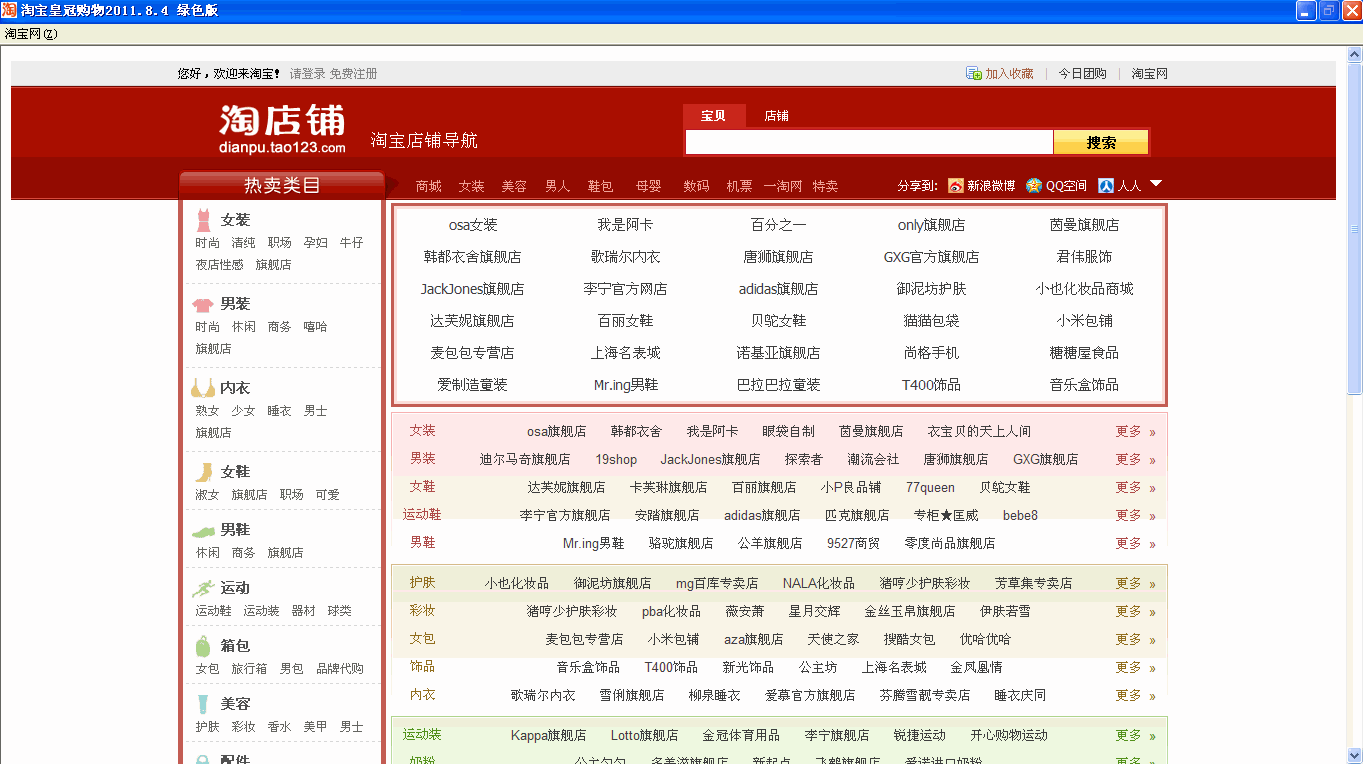The width and height of the screenshot is (1363, 764).
Task: Click the 内衣 category icon
Action: 203,388
